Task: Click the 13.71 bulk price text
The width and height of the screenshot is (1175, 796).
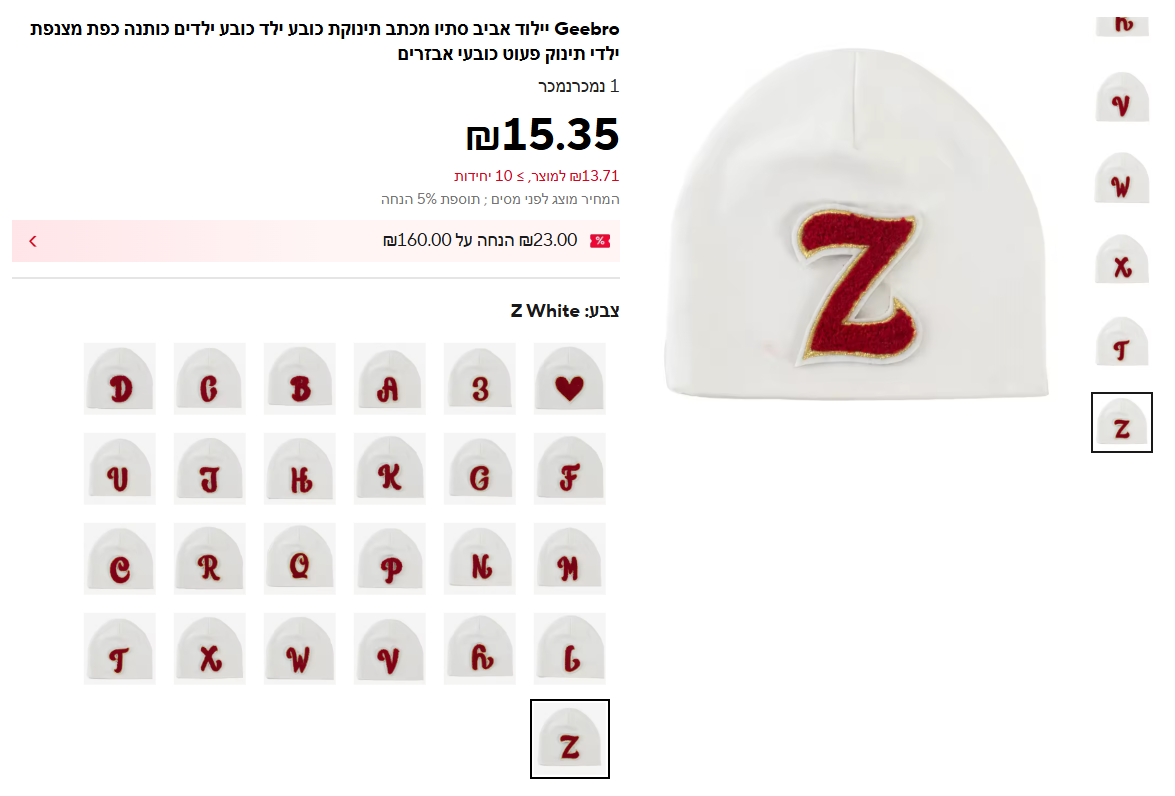Action: [537, 176]
